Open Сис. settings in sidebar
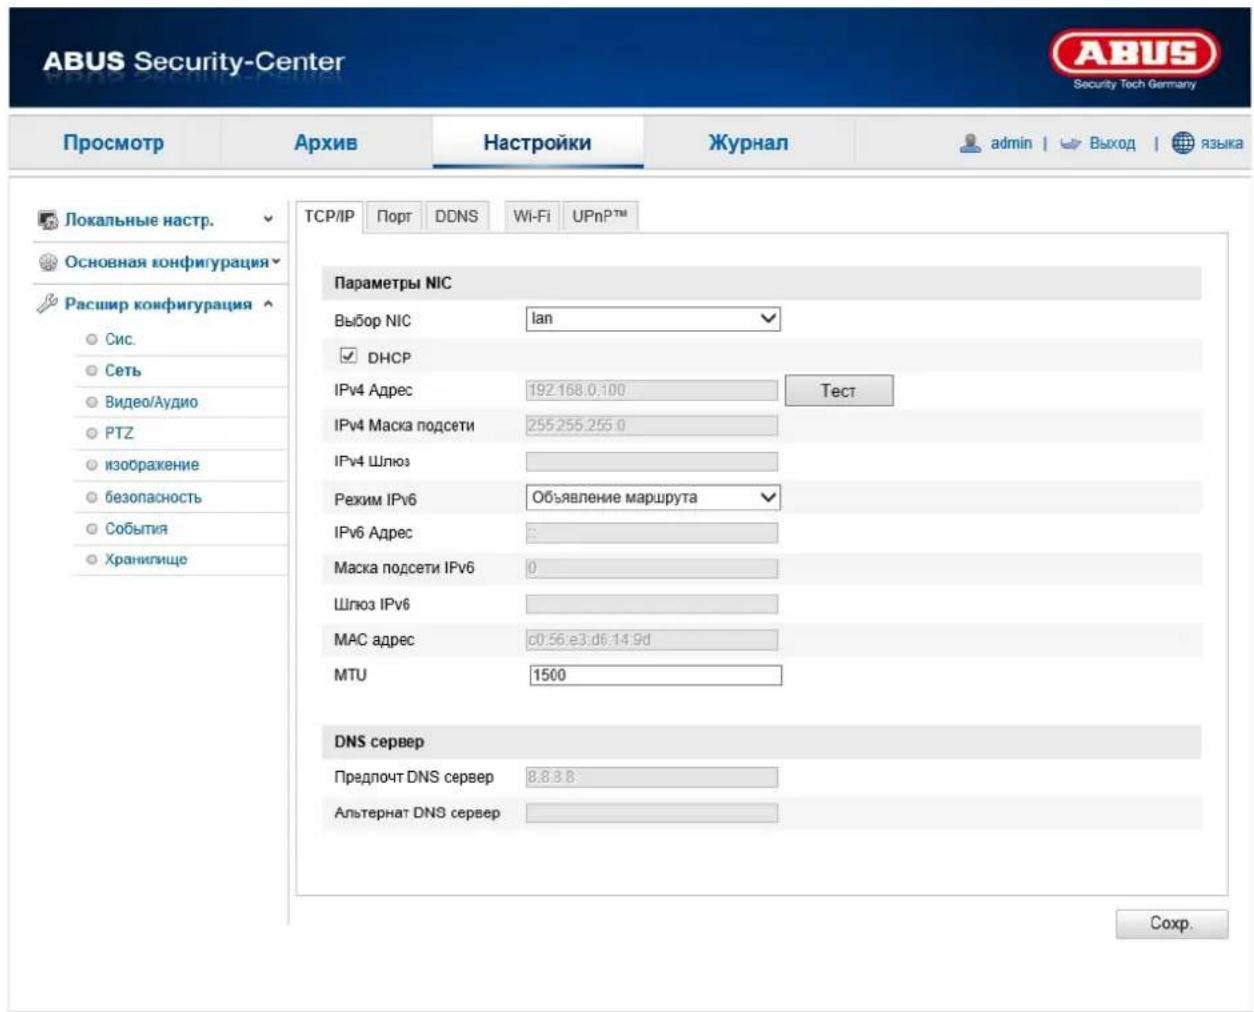The width and height of the screenshot is (1254, 1012). tap(120, 340)
